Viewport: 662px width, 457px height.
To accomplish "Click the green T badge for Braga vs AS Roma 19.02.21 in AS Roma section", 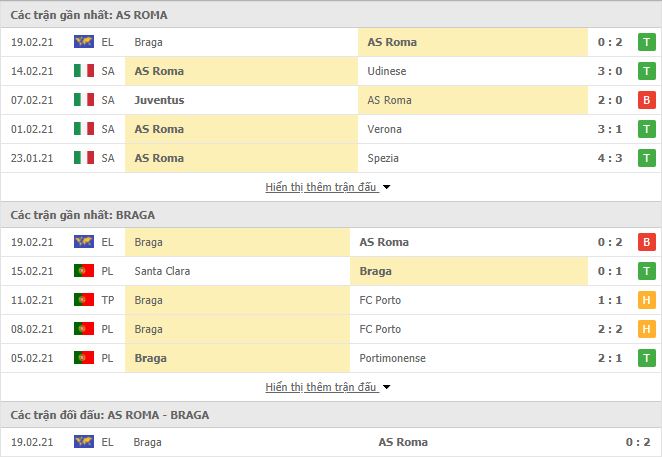I will click(646, 42).
